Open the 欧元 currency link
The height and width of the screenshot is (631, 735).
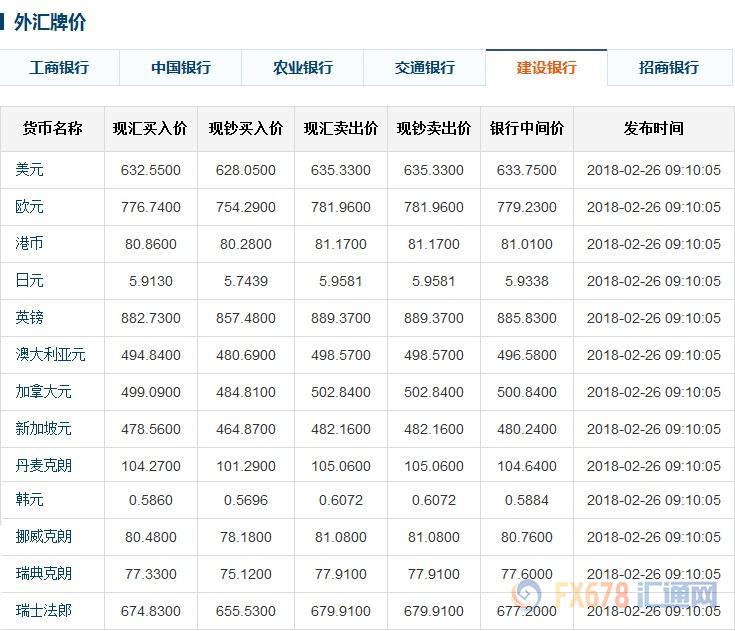pos(30,206)
